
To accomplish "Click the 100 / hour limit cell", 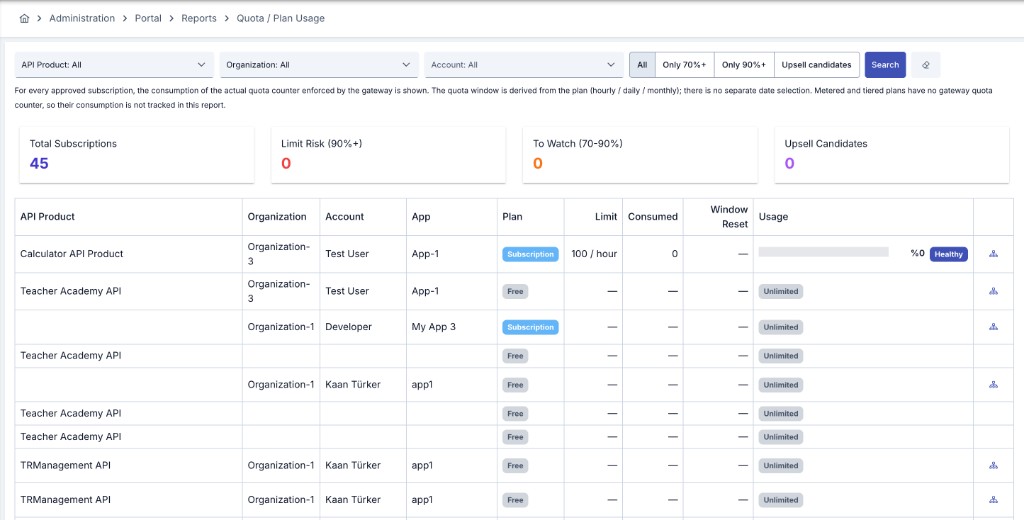I will pos(592,254).
